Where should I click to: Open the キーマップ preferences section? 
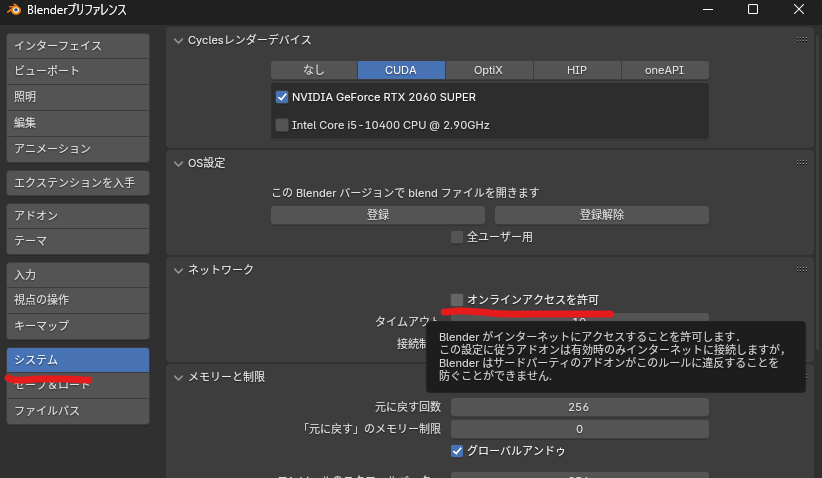click(x=78, y=326)
